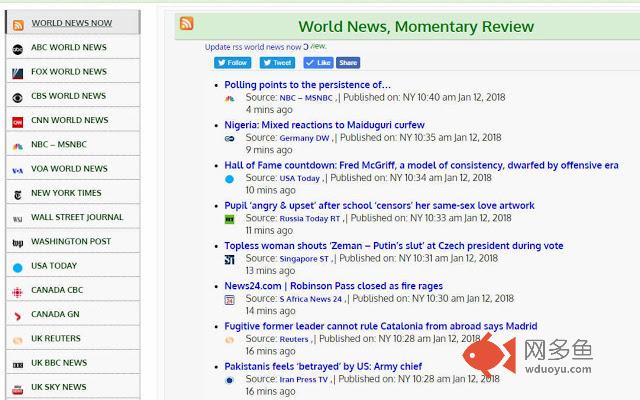Click the Reuters source link in Catalonia story
The width and height of the screenshot is (640, 400).
(294, 339)
